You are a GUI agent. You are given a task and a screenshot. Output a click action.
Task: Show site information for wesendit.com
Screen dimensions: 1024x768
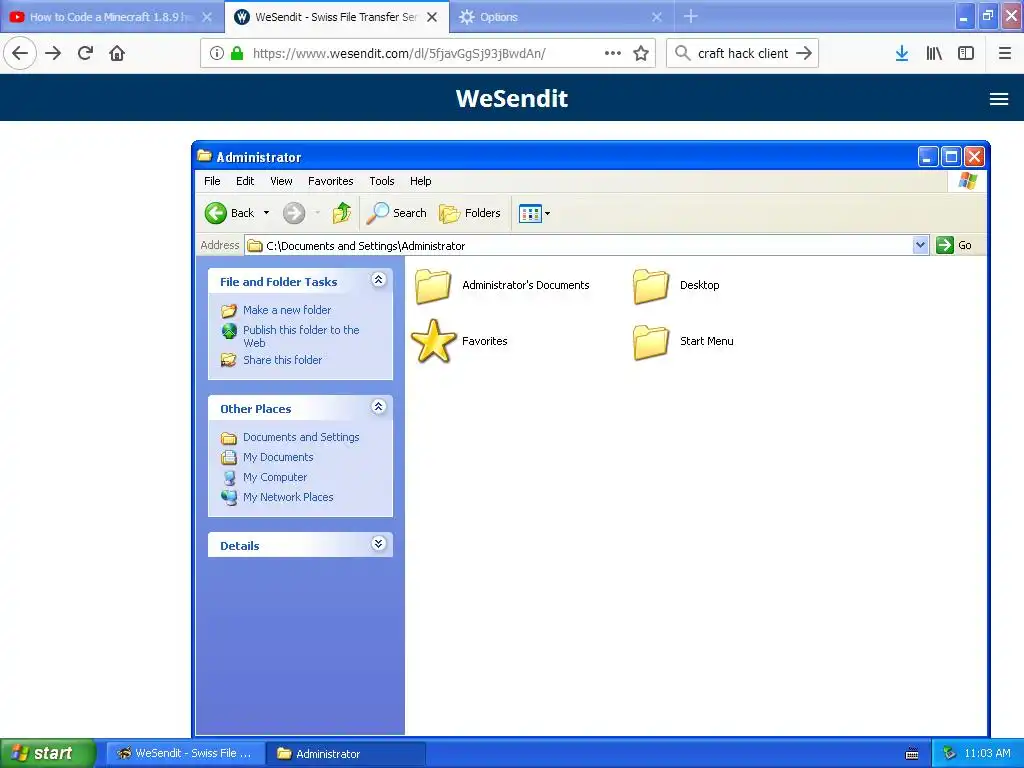[217, 53]
